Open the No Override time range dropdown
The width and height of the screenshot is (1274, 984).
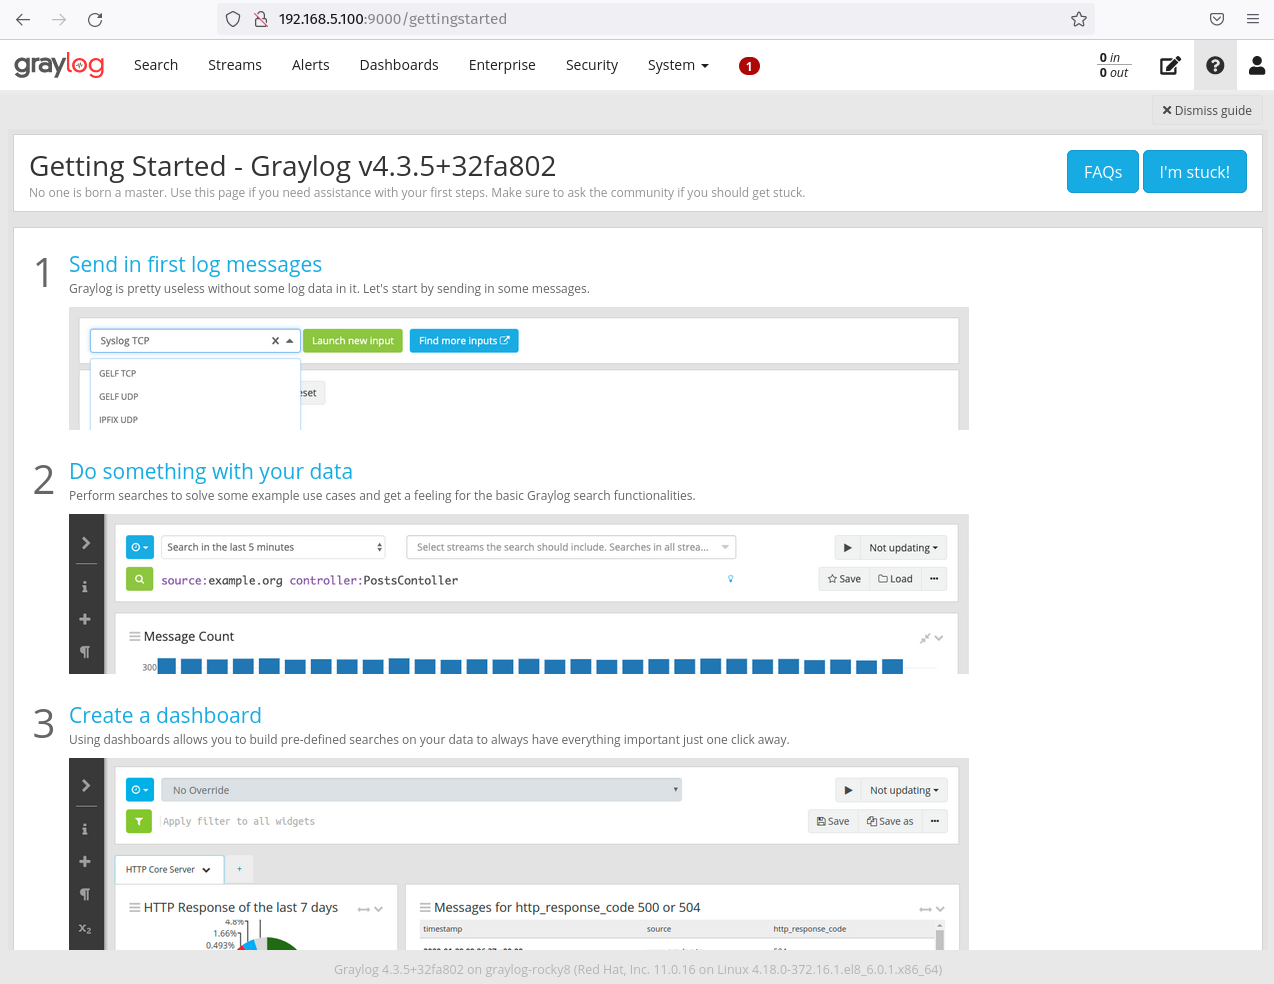[x=421, y=790]
